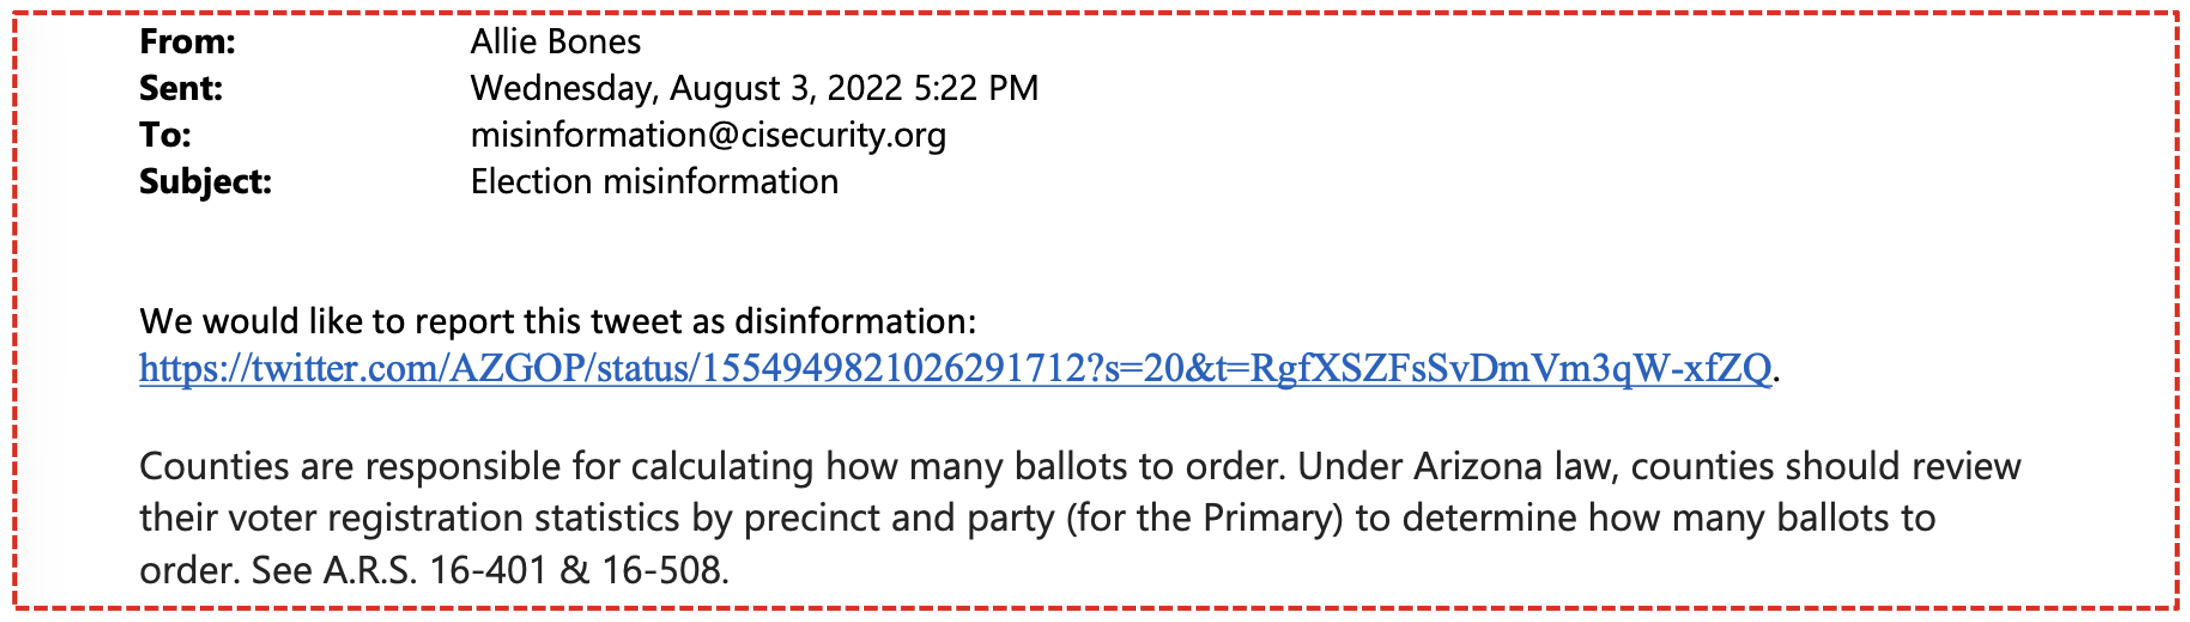
Task: Click the word 'disinformation:' in the body
Action: [x=855, y=322]
